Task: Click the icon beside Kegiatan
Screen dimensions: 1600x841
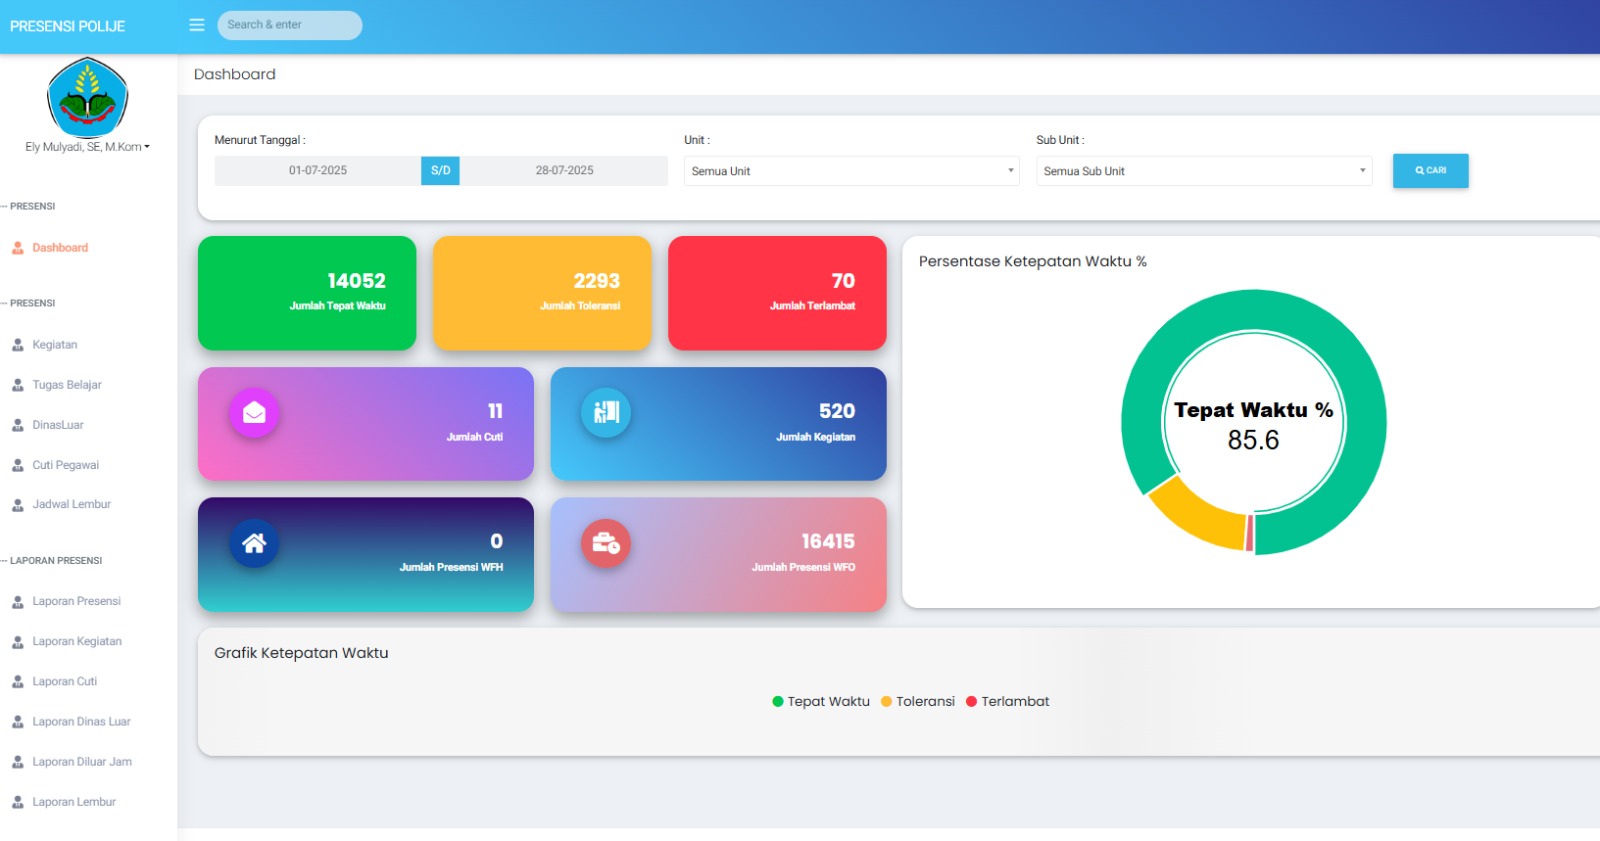Action: (18, 345)
